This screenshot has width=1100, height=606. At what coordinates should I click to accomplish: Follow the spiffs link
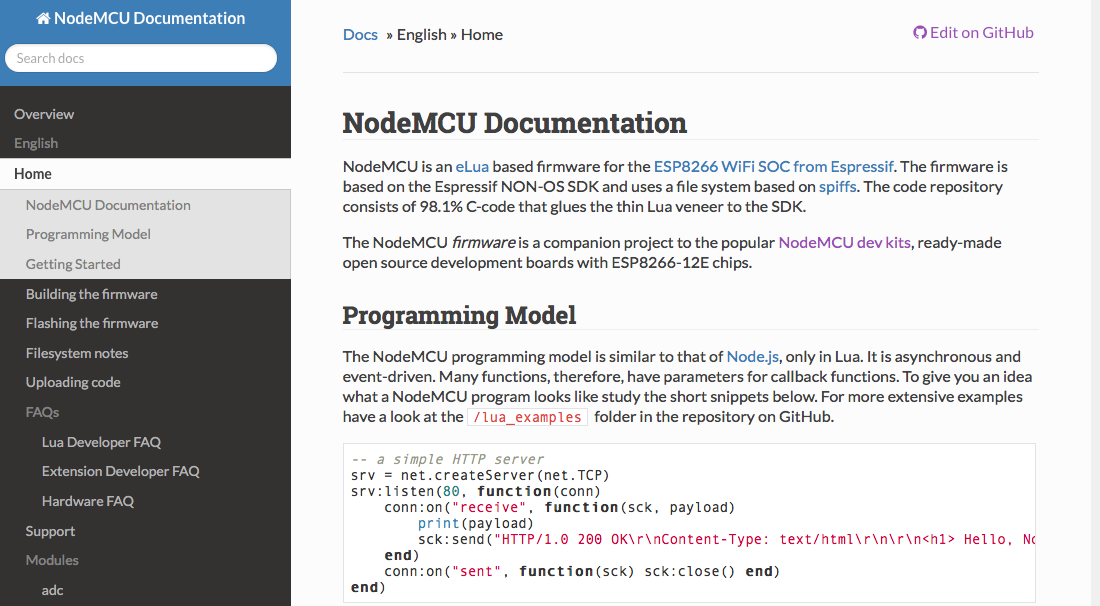(838, 187)
